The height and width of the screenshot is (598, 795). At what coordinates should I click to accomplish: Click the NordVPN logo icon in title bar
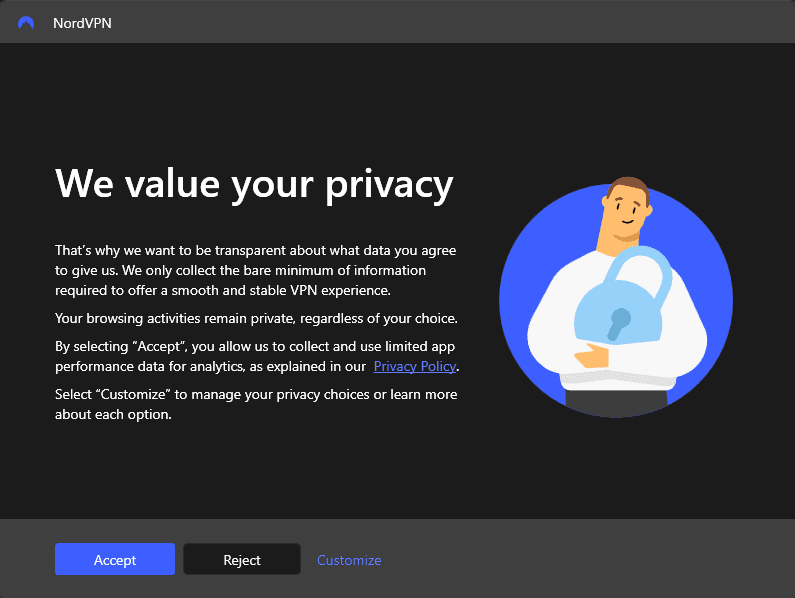coord(26,23)
